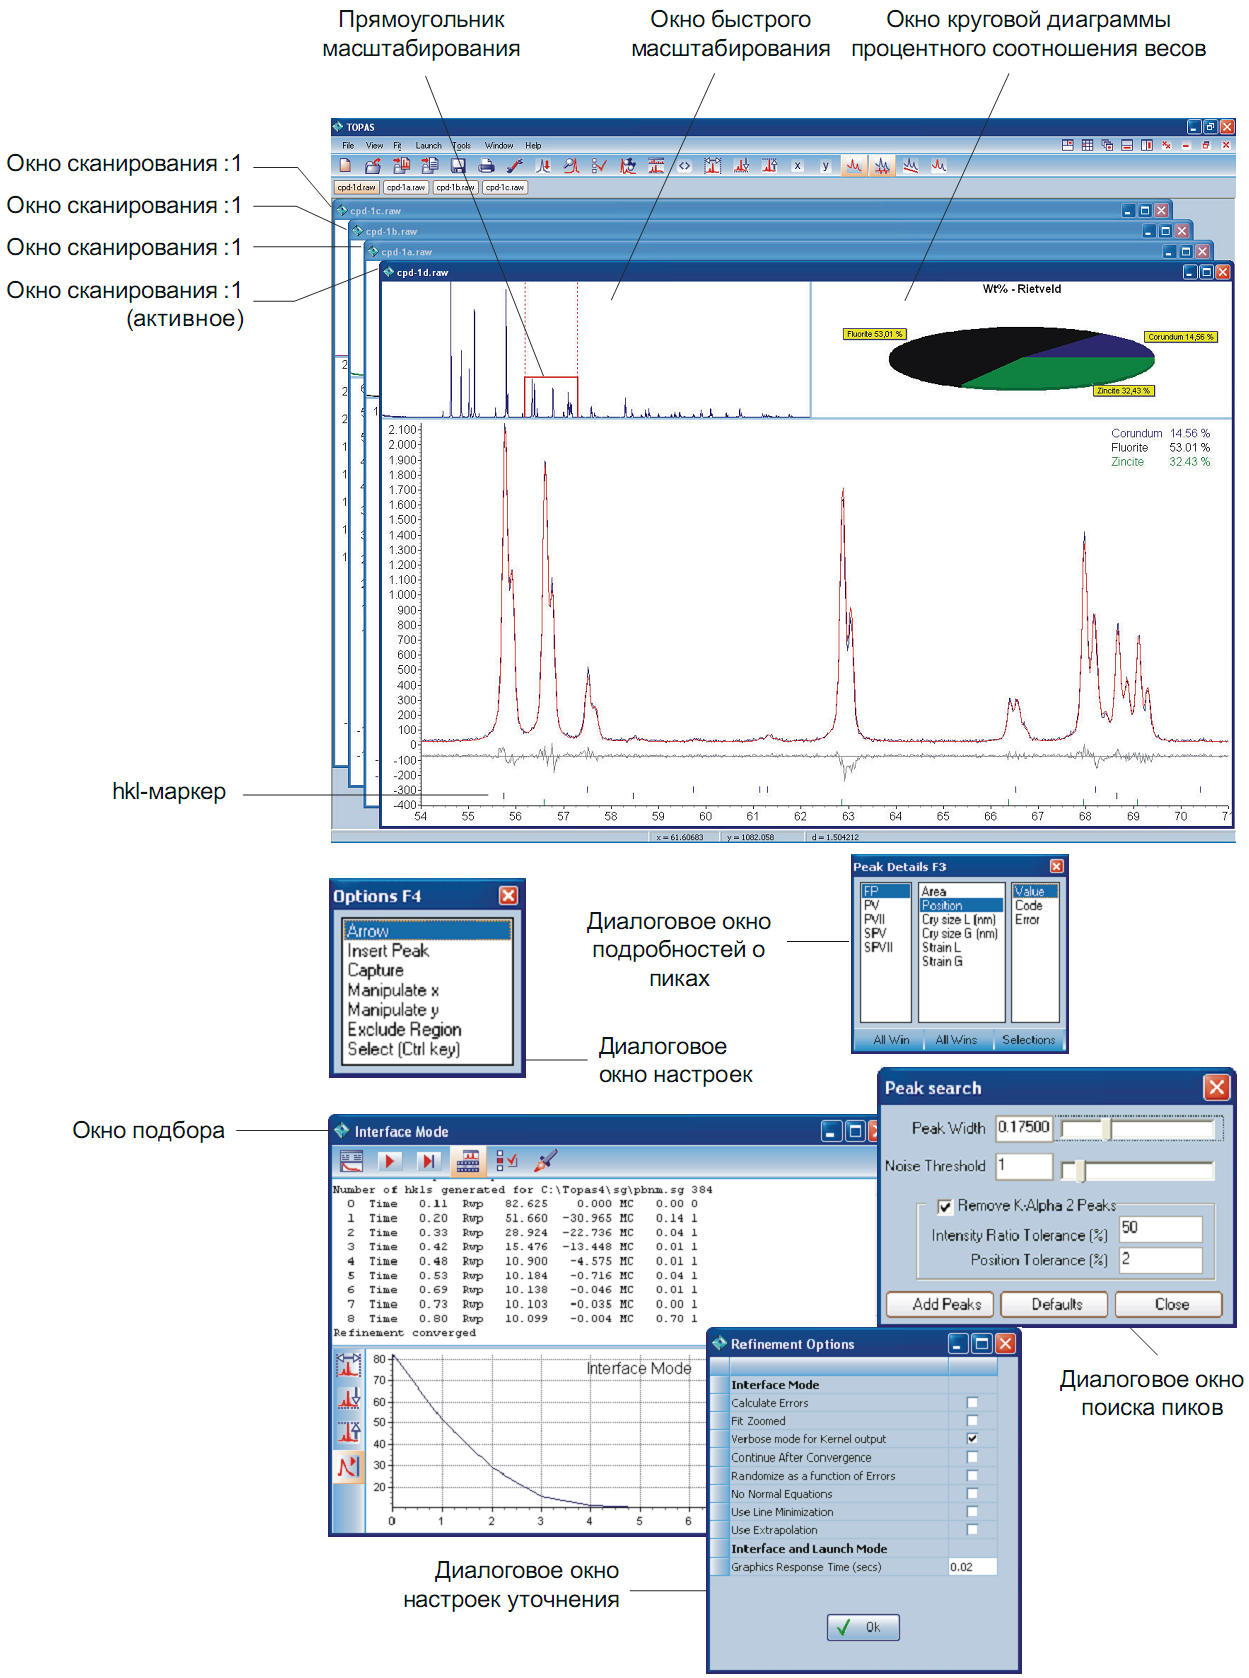Click the x-axis toggle icon in toolbar

(x=797, y=166)
